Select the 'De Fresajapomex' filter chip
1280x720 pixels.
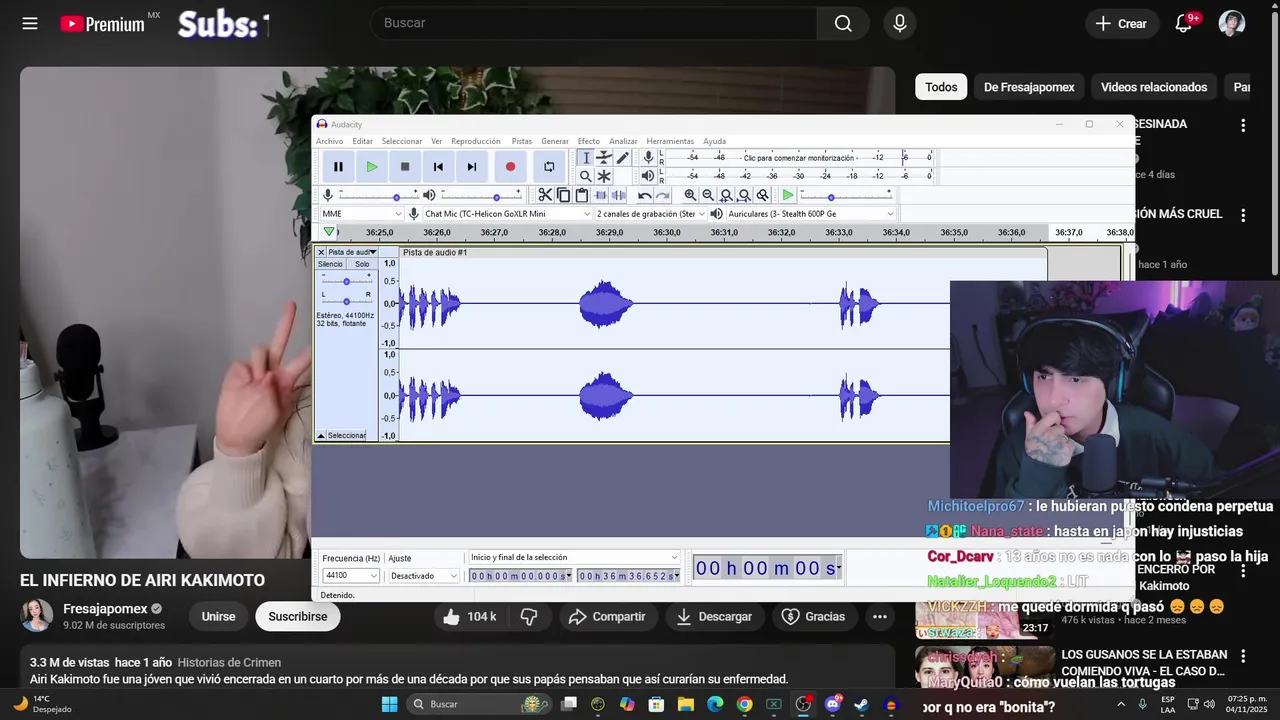point(1029,87)
